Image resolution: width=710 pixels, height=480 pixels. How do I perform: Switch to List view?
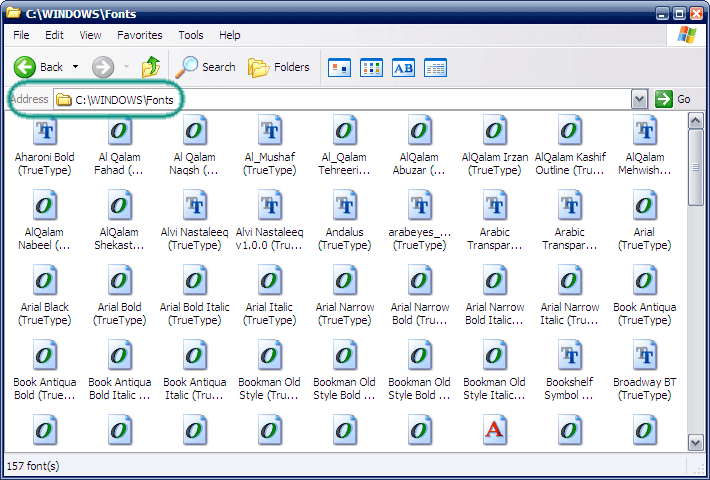(372, 68)
